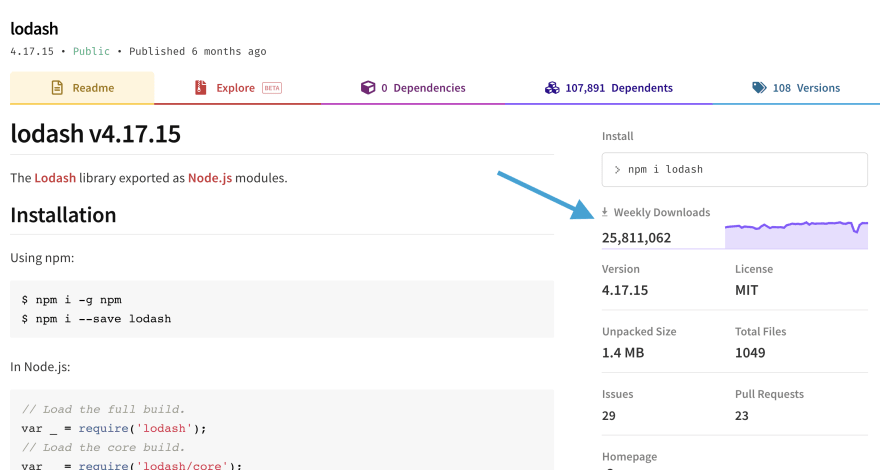Open the Pull Requests count 23
This screenshot has height=470, width=880.
742,416
